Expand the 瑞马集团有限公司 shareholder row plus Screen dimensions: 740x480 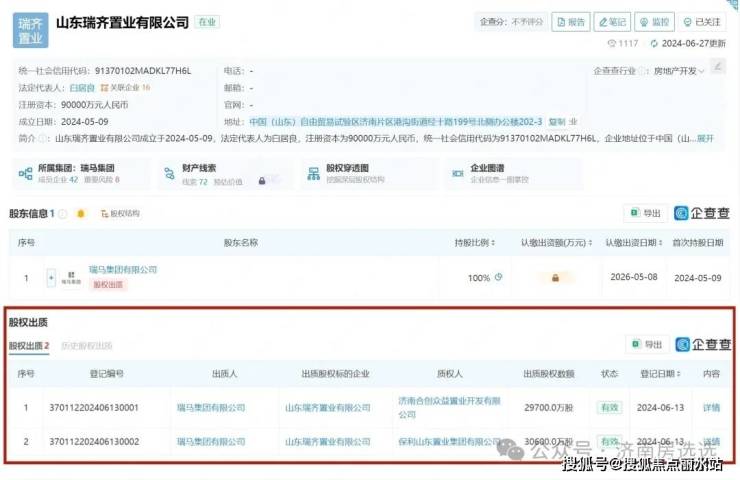(51, 278)
